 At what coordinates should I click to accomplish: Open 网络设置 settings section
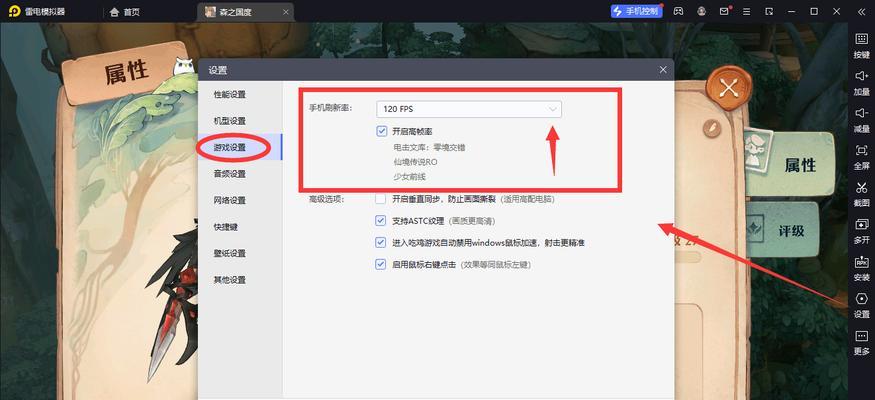(x=240, y=200)
